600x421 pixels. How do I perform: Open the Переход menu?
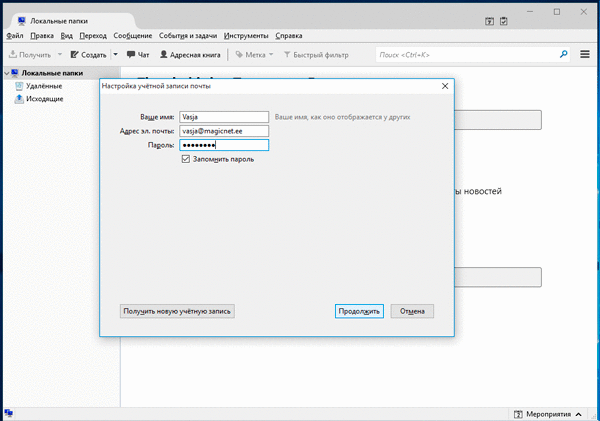coord(93,36)
